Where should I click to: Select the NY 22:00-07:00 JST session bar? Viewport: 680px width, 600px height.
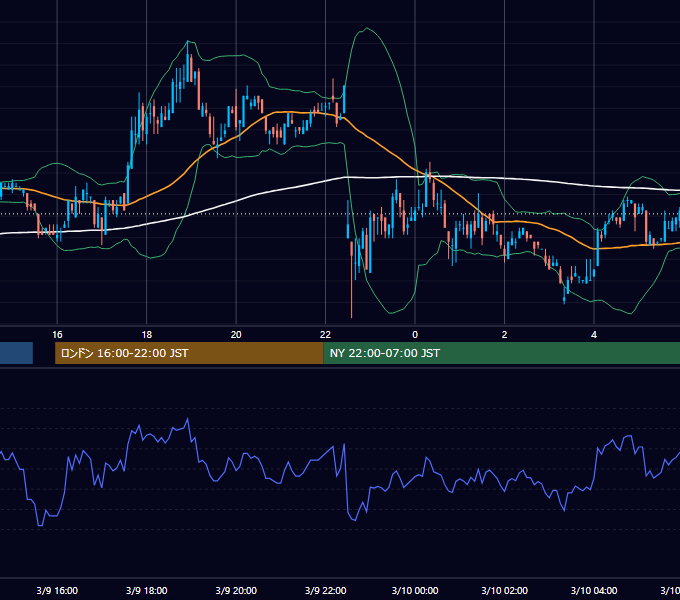click(502, 353)
